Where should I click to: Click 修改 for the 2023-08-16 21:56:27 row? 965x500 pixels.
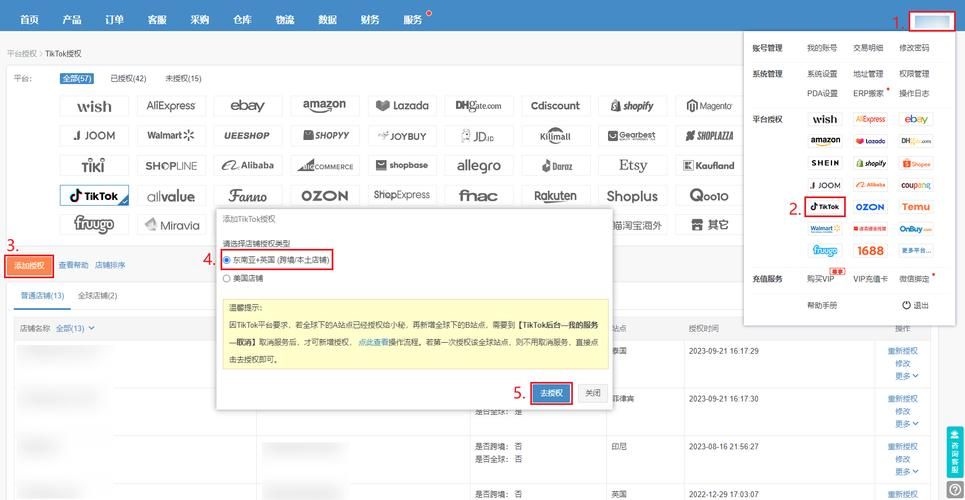pyautogui.click(x=902, y=459)
